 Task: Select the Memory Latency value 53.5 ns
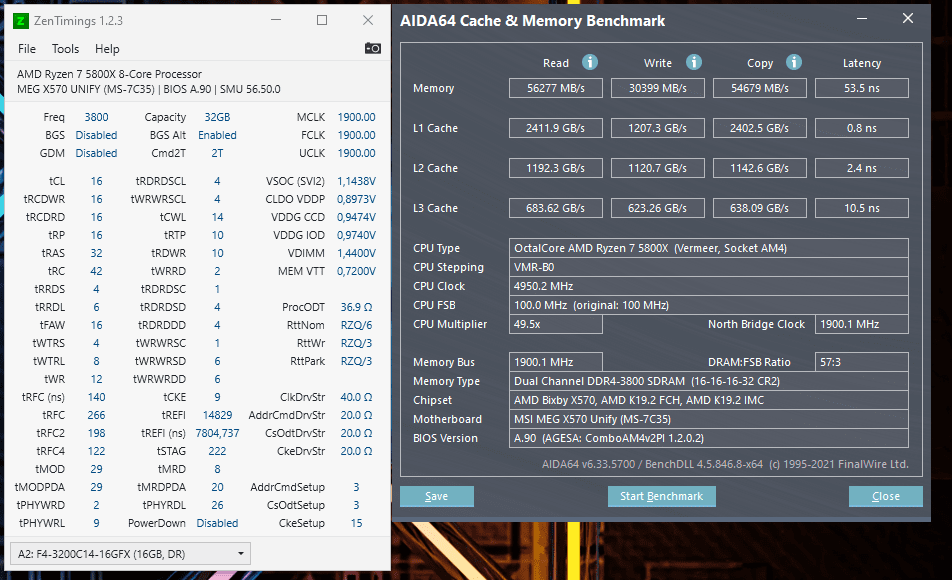tap(862, 88)
